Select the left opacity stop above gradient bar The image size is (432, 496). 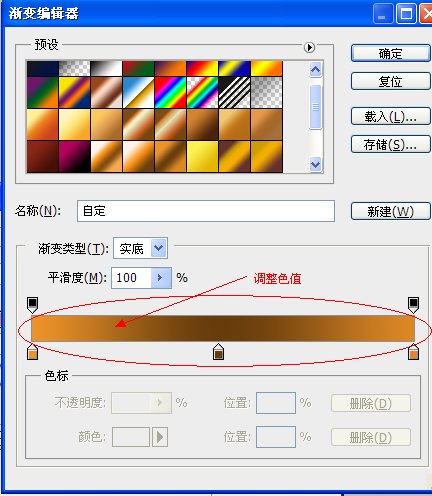point(32,305)
